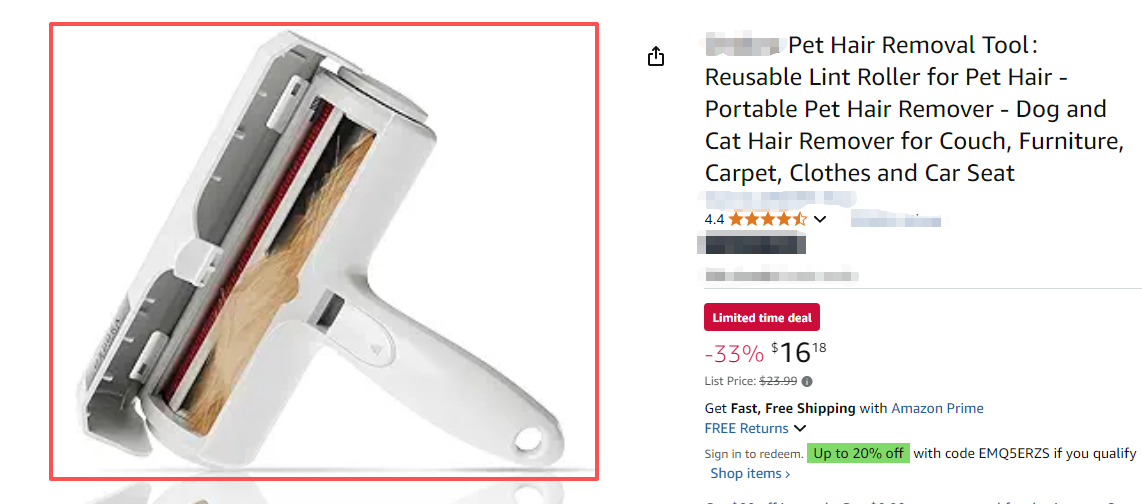The height and width of the screenshot is (504, 1142).
Task: Click the $16.18 deal price
Action: [798, 352]
